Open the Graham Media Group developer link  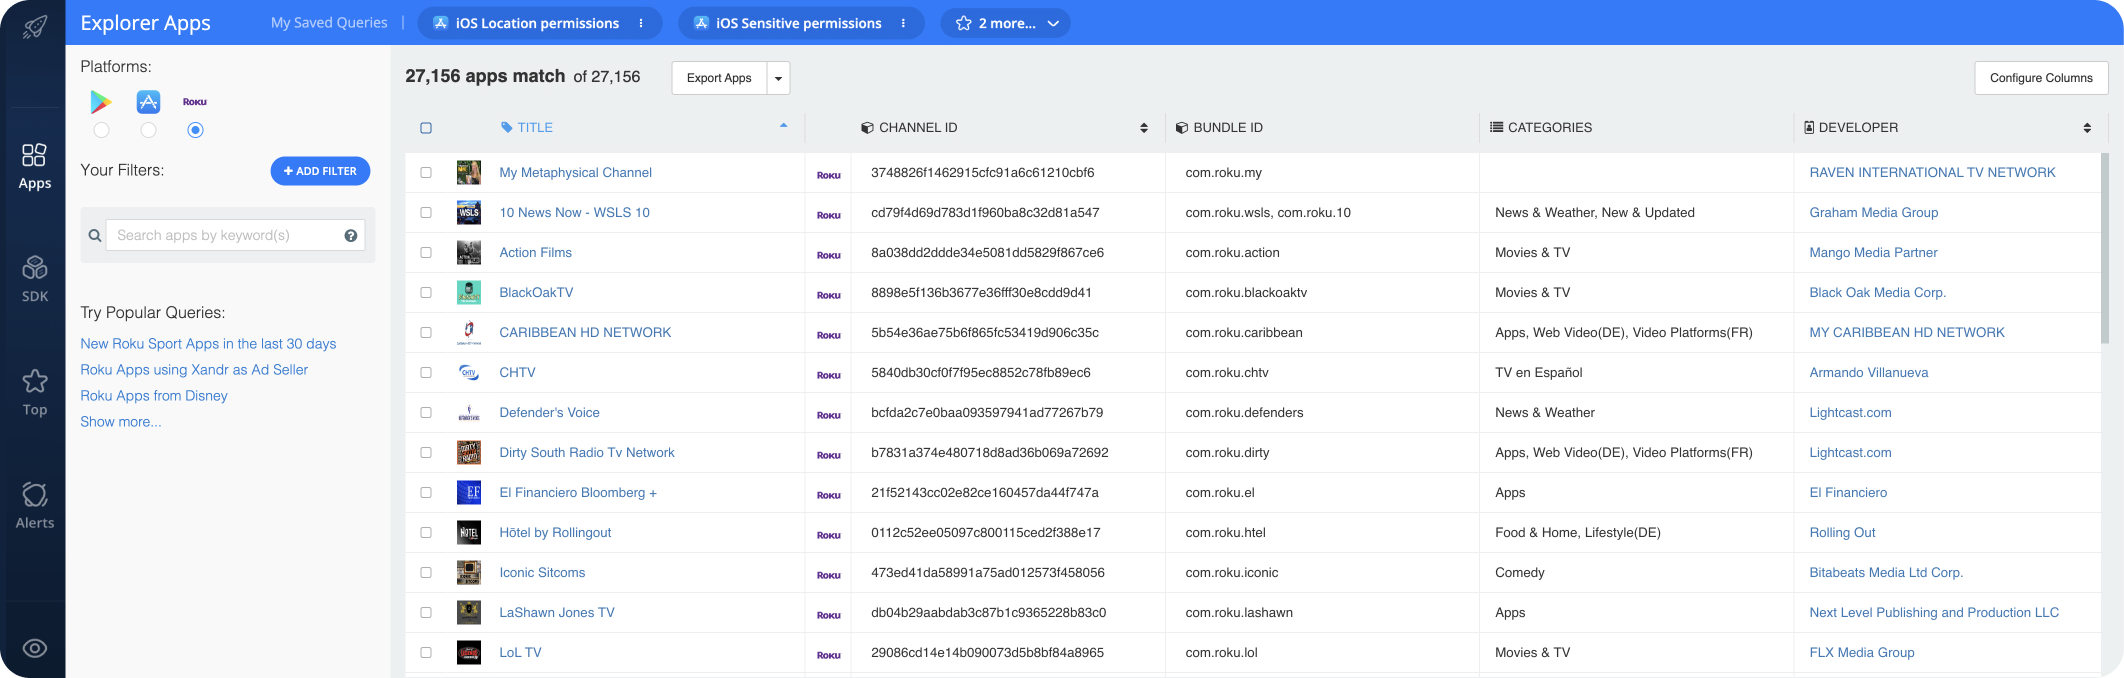click(1874, 213)
